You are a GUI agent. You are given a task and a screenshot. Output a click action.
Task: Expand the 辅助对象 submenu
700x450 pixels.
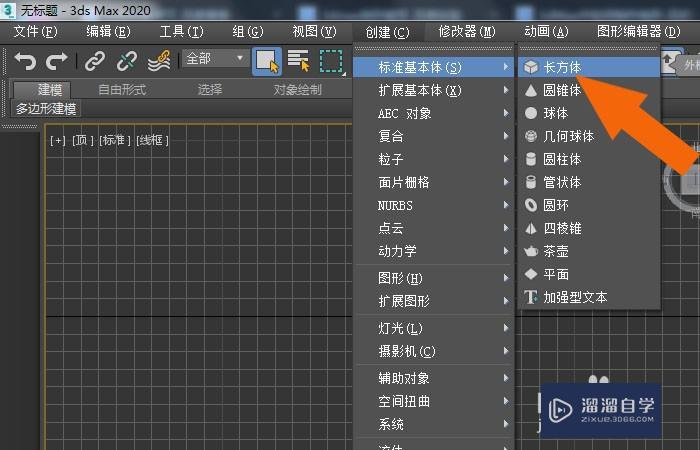pos(434,379)
